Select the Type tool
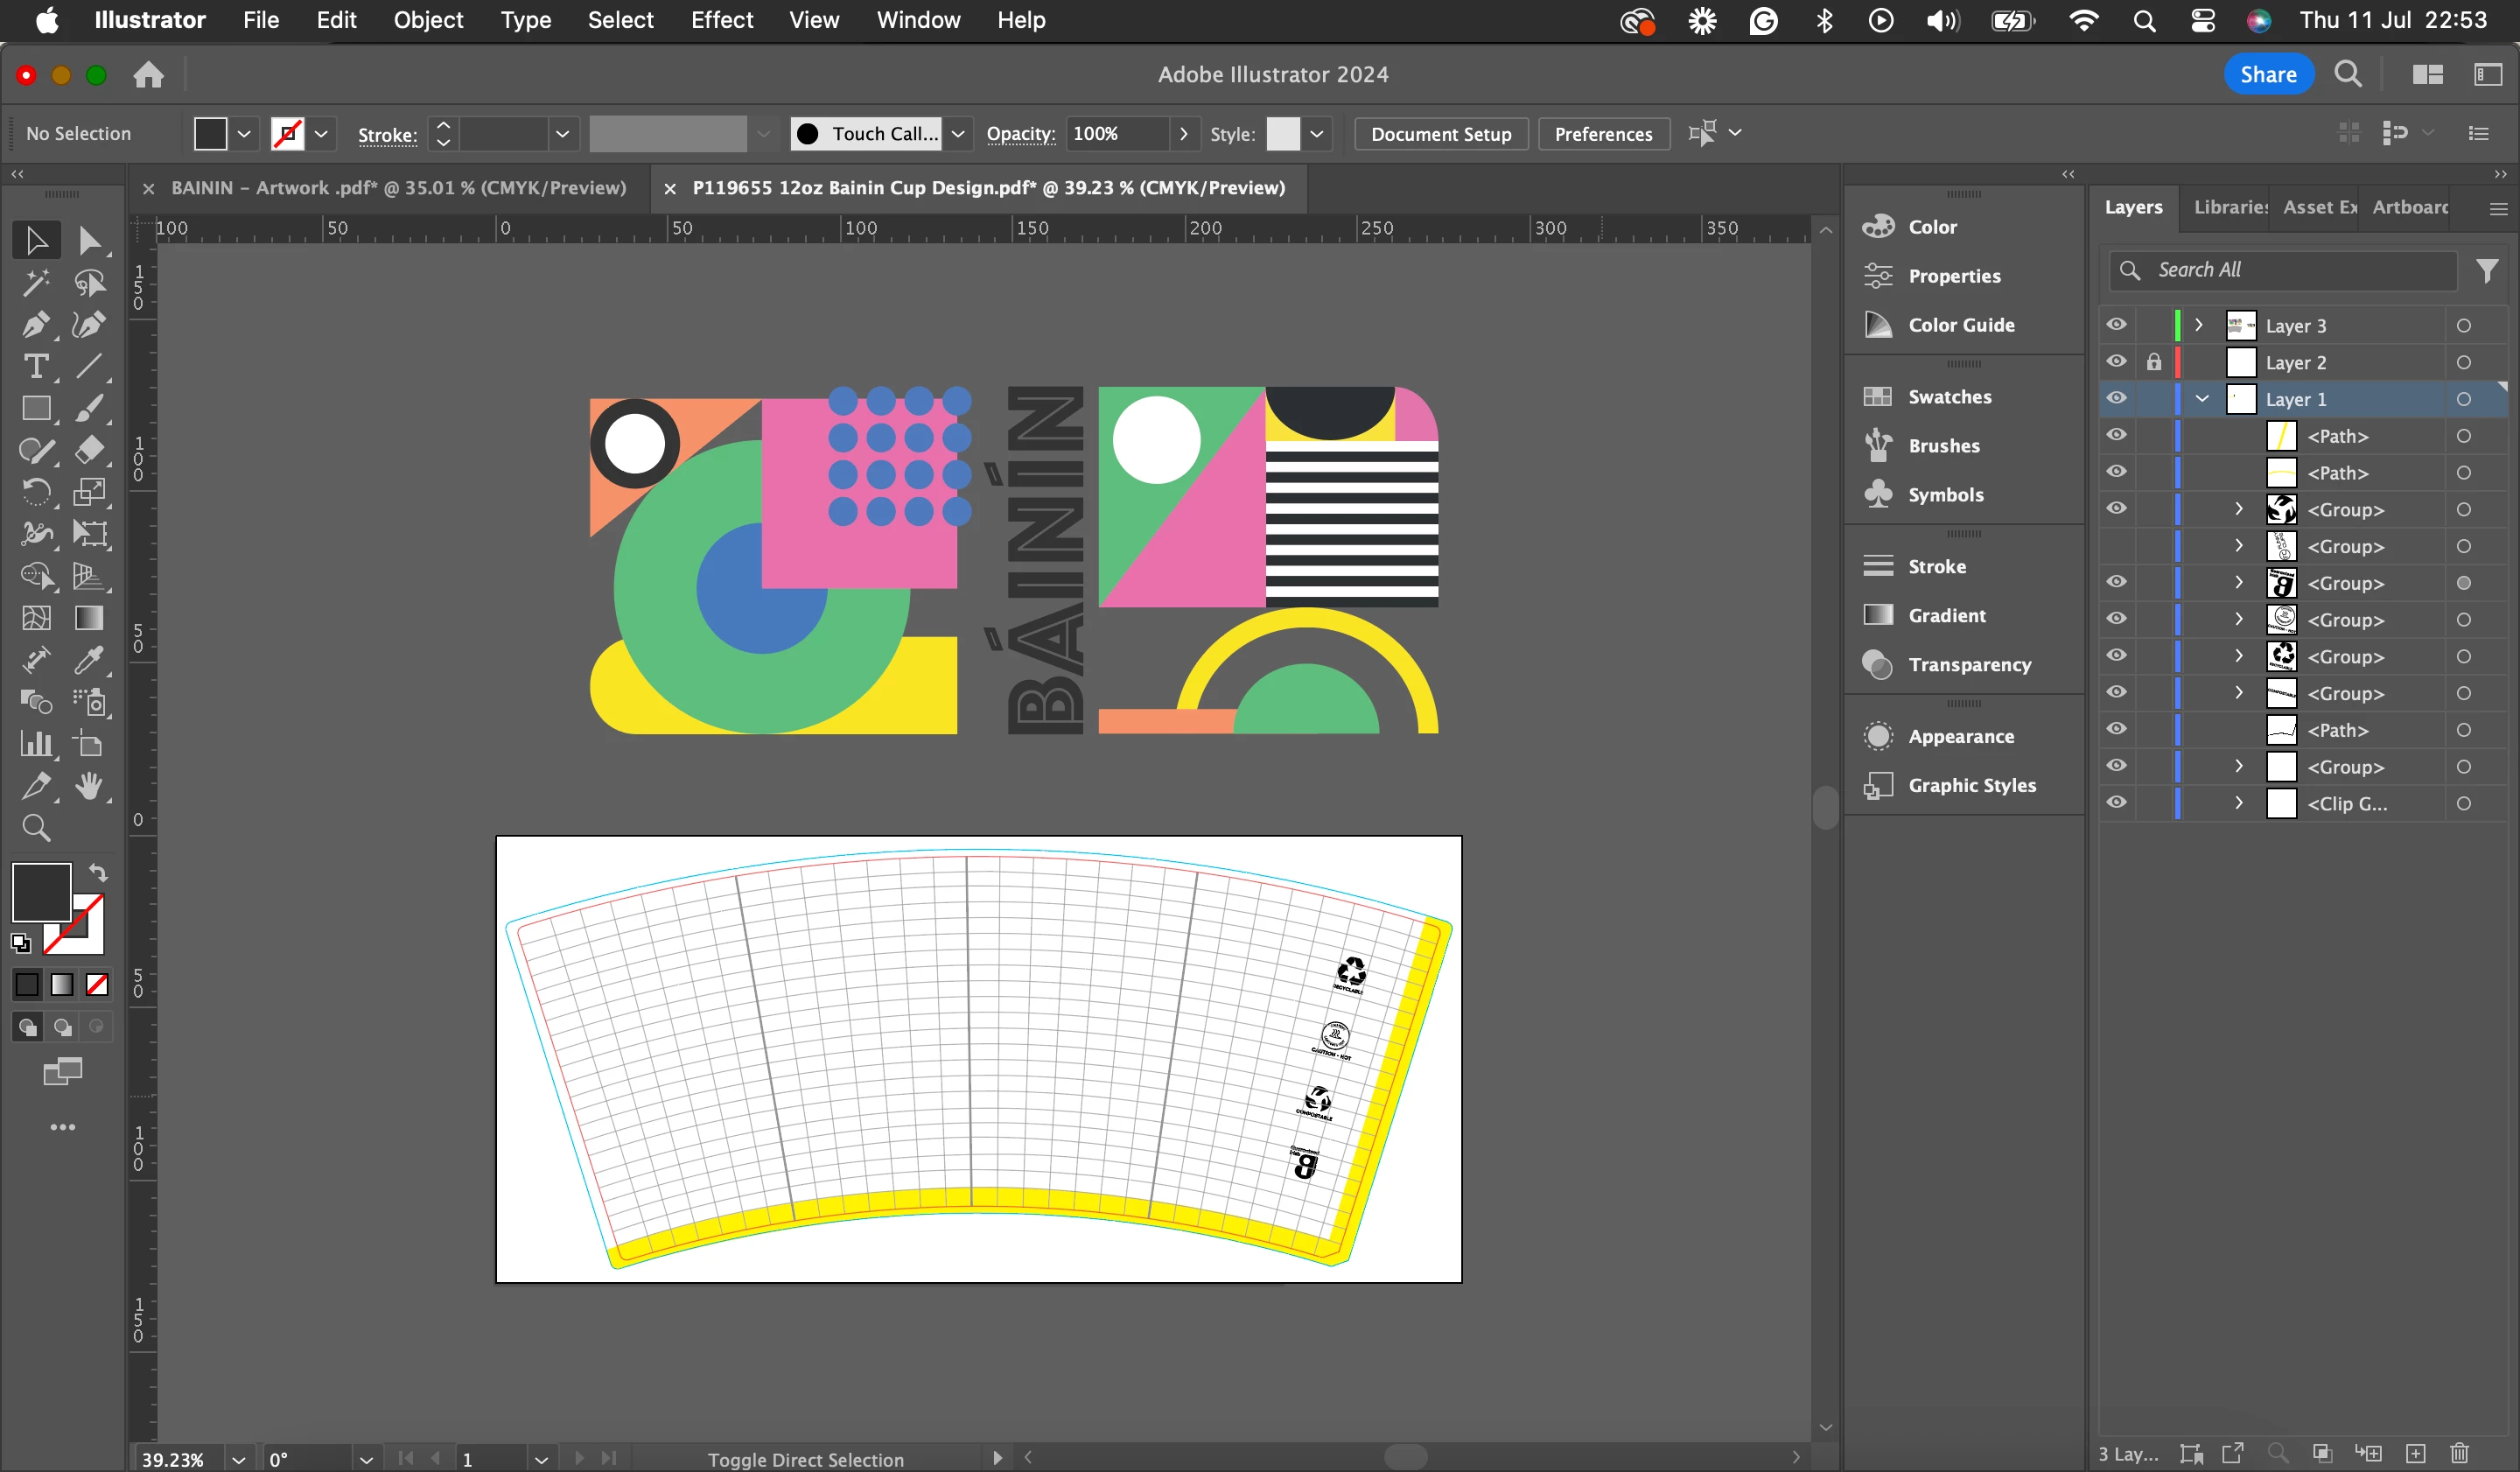2520x1472 pixels. 35,367
